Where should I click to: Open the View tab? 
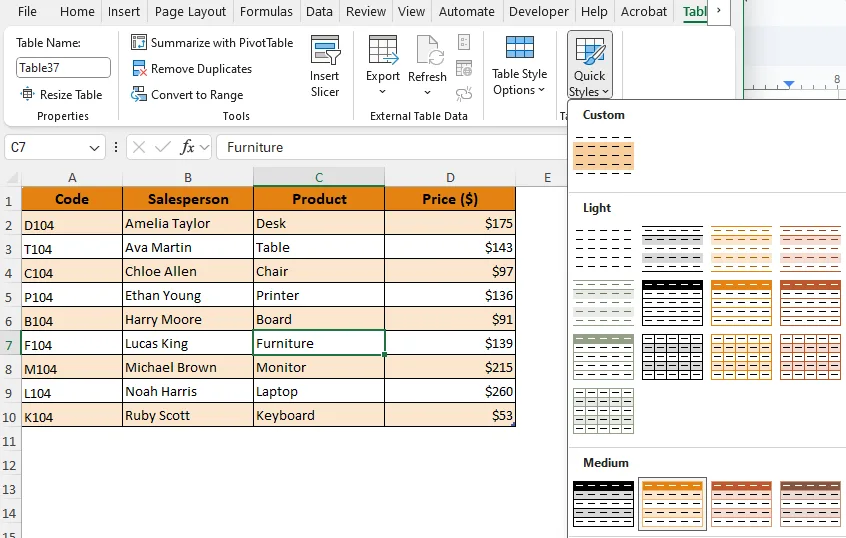[x=411, y=11]
